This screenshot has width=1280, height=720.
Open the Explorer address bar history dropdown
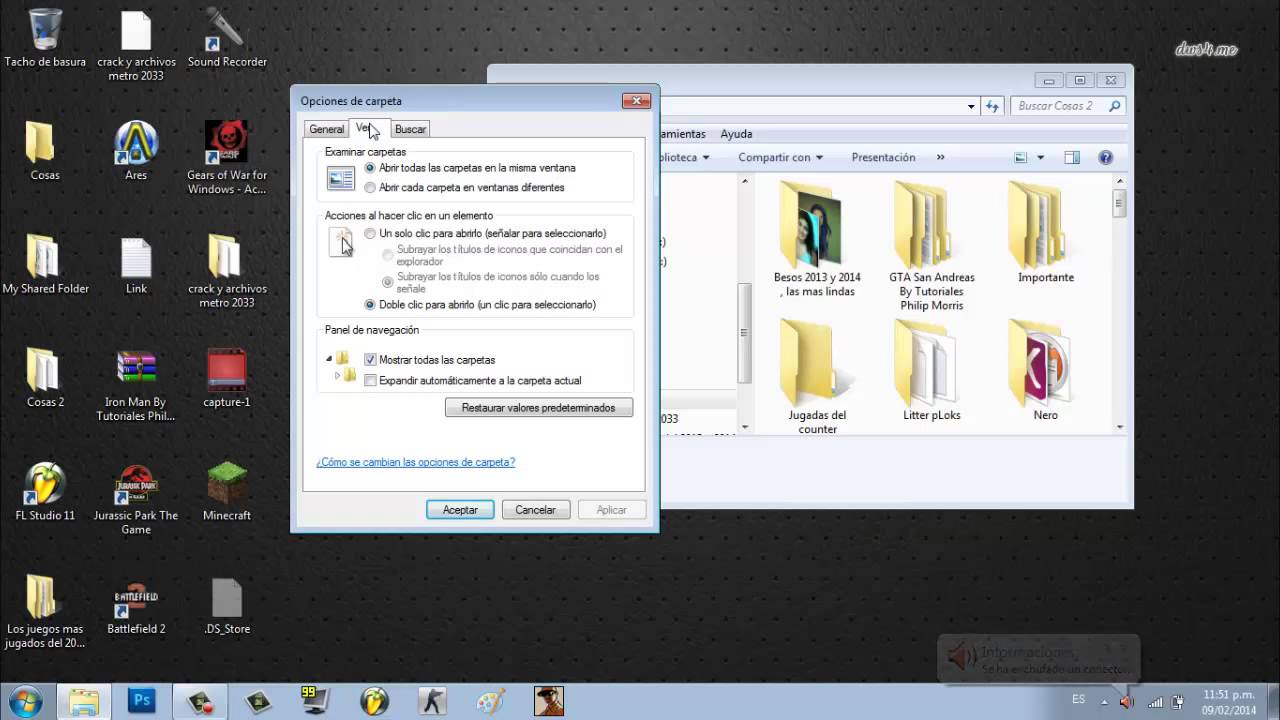(971, 106)
